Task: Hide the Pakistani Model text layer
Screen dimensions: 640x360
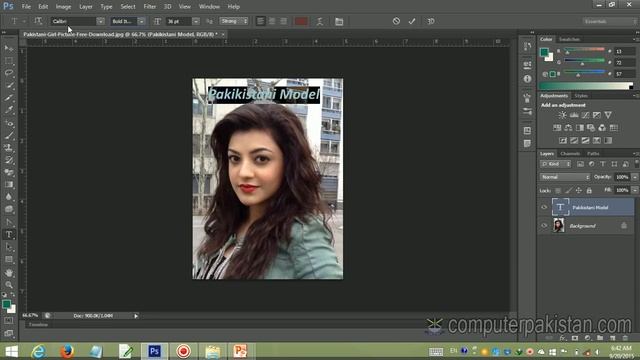Action: tap(544, 207)
